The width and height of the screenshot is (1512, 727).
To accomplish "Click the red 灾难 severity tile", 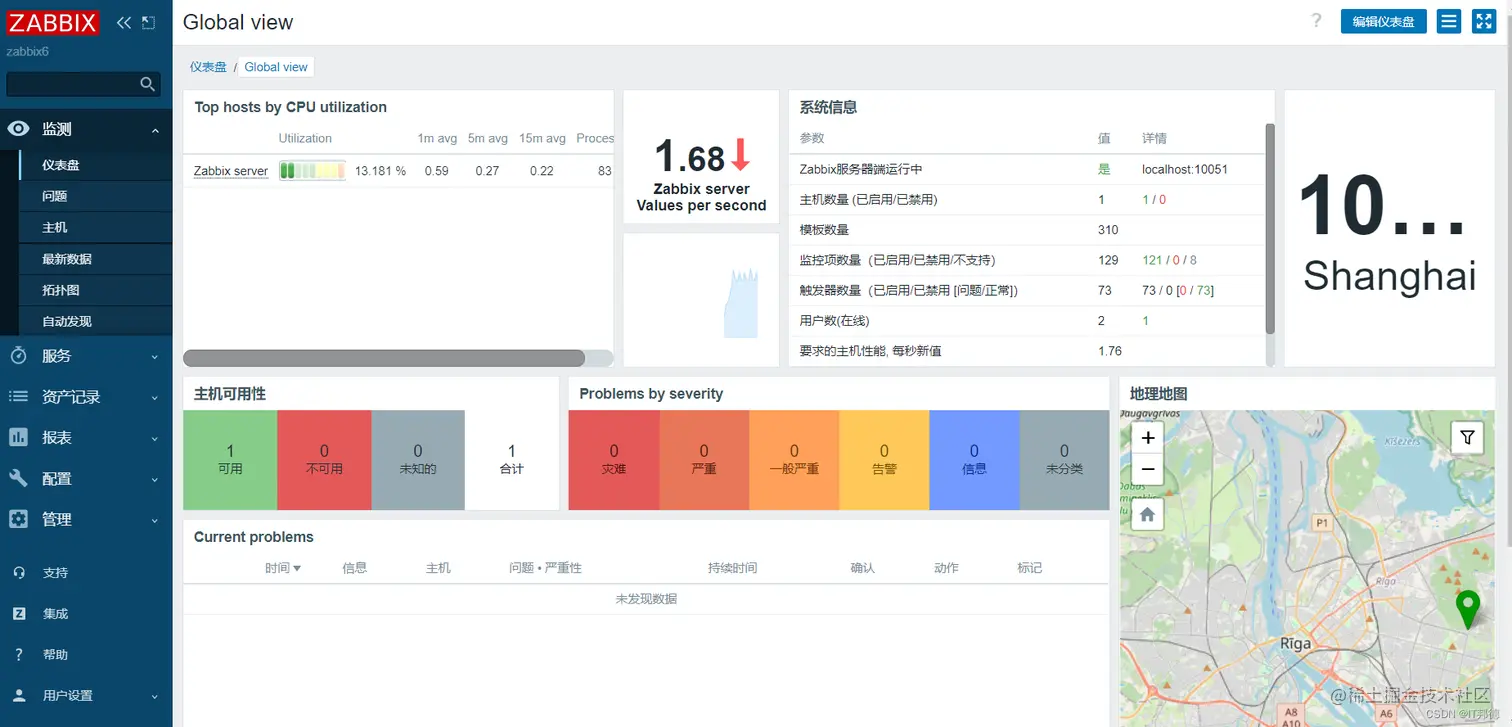I will pyautogui.click(x=614, y=460).
